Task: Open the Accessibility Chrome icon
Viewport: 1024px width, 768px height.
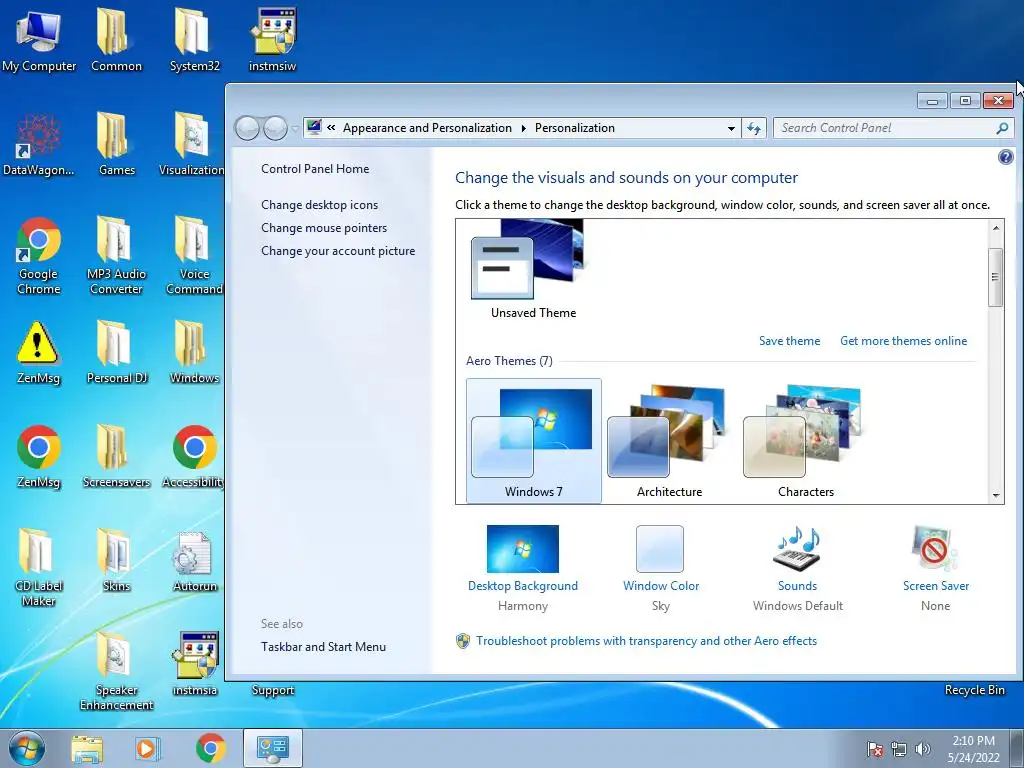Action: [x=194, y=456]
